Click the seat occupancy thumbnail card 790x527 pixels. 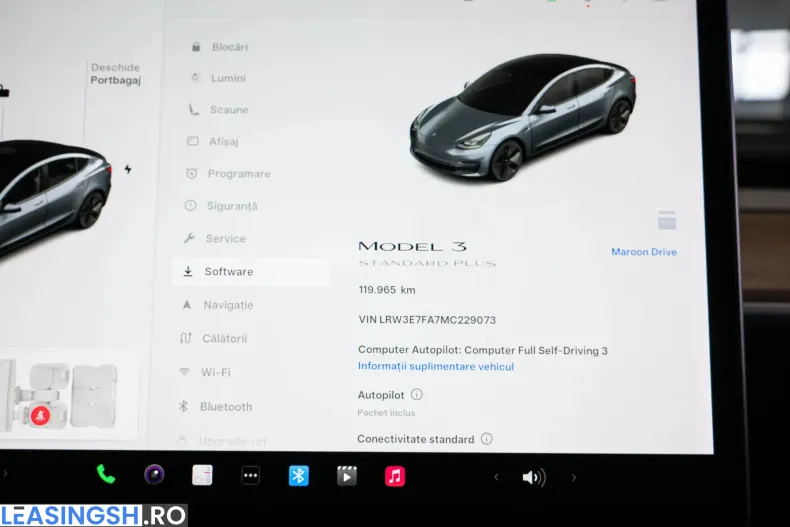tap(68, 396)
